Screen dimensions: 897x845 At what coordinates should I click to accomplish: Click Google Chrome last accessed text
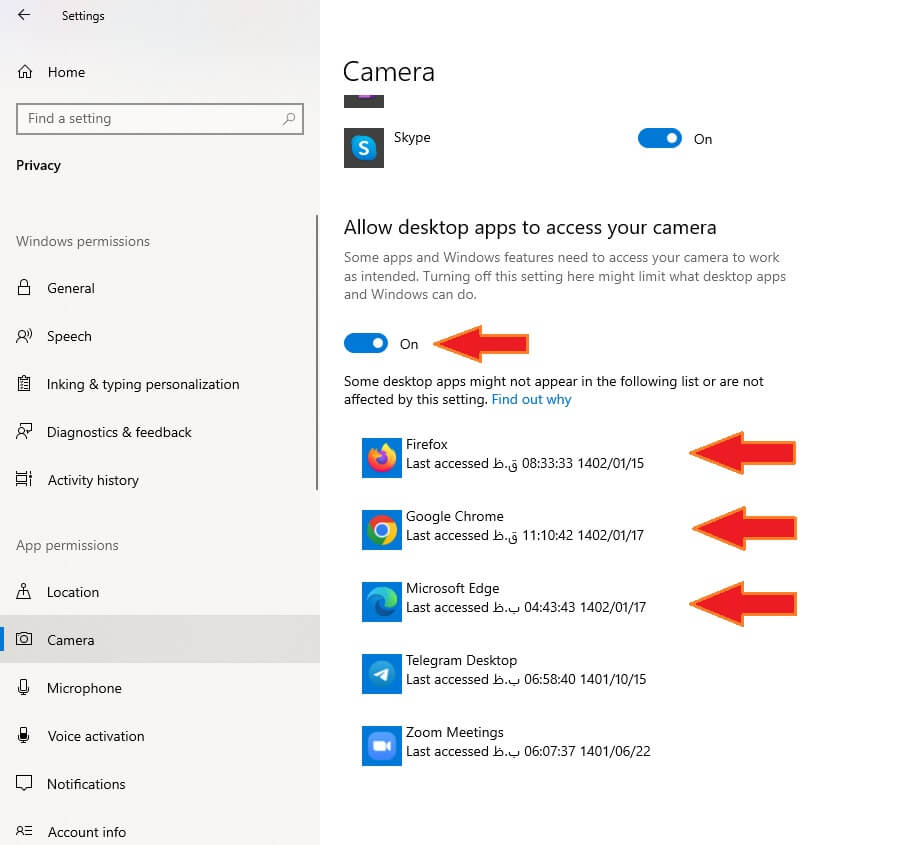click(525, 535)
